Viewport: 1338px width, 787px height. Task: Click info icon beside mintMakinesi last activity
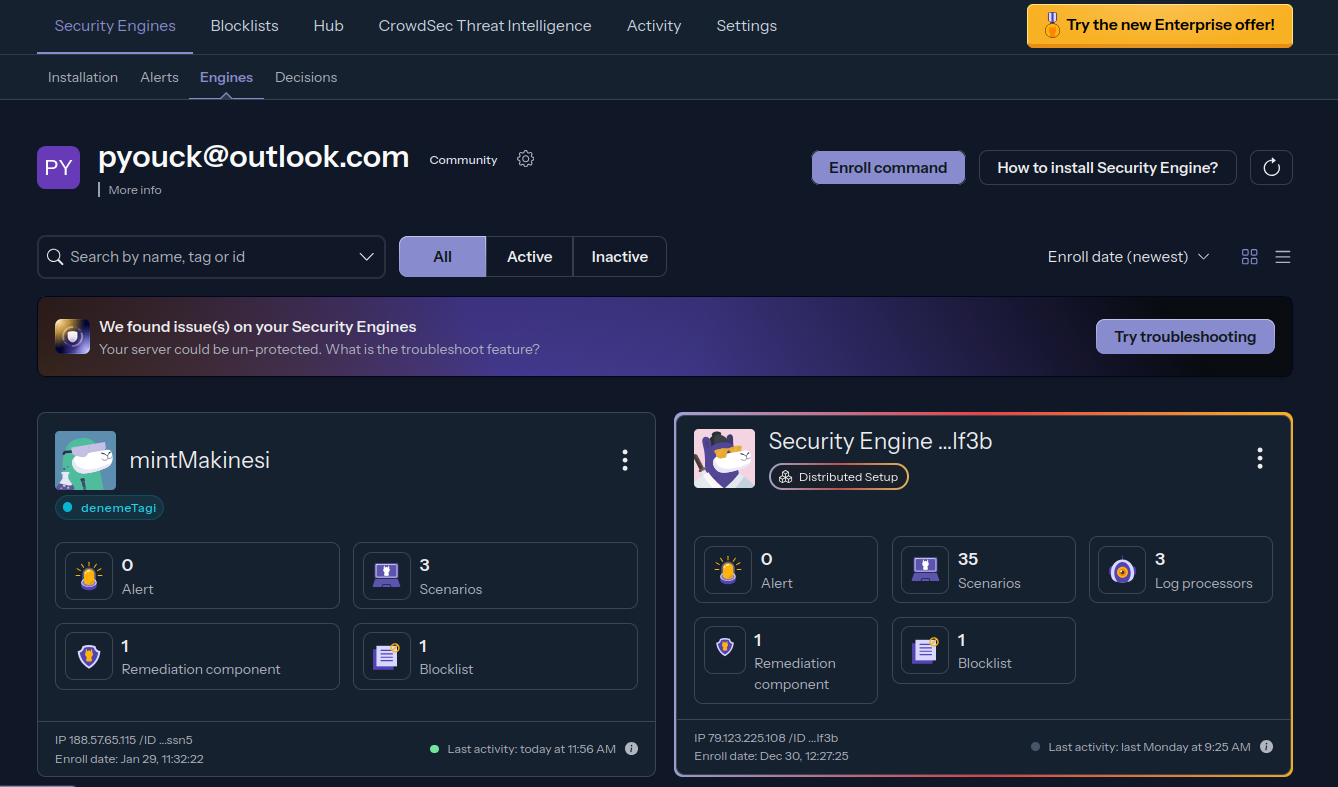click(x=631, y=749)
